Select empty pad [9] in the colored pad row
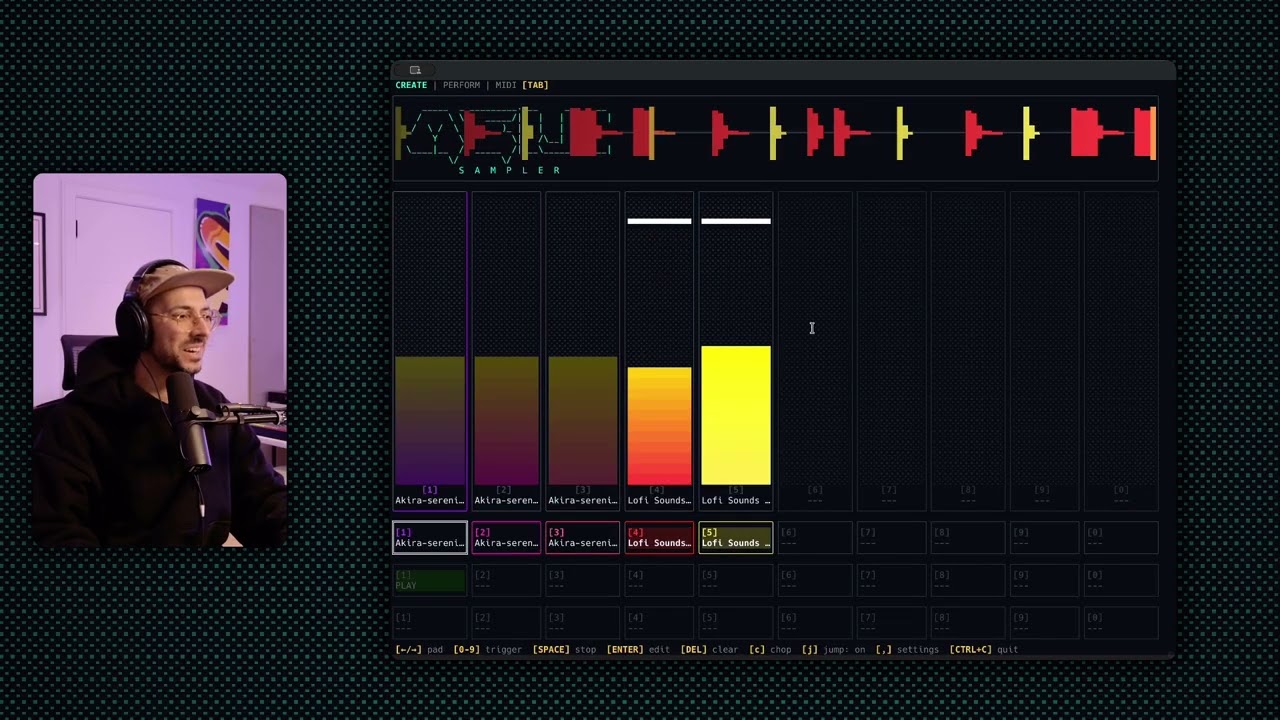The height and width of the screenshot is (720, 1280). [1044, 537]
